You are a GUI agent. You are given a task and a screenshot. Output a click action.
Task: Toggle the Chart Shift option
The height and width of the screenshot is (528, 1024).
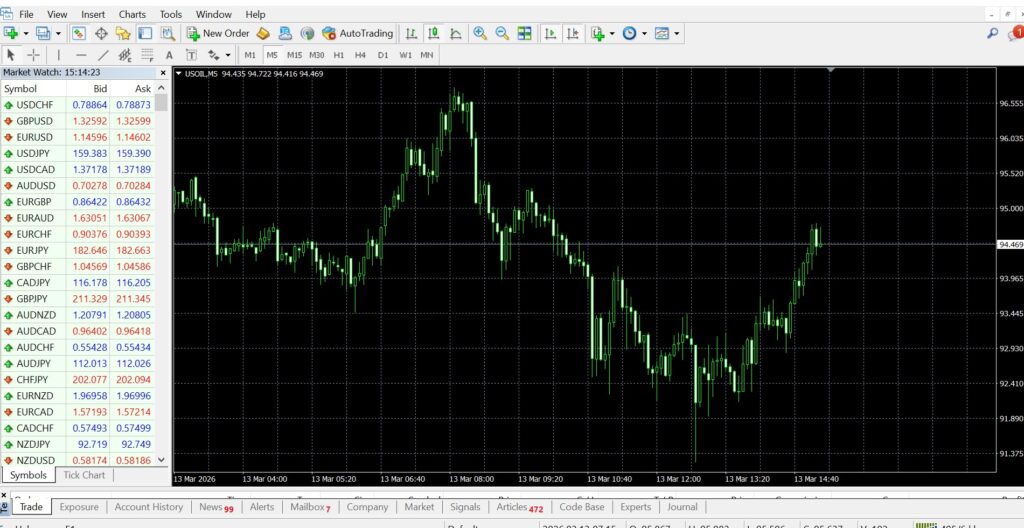[x=572, y=33]
